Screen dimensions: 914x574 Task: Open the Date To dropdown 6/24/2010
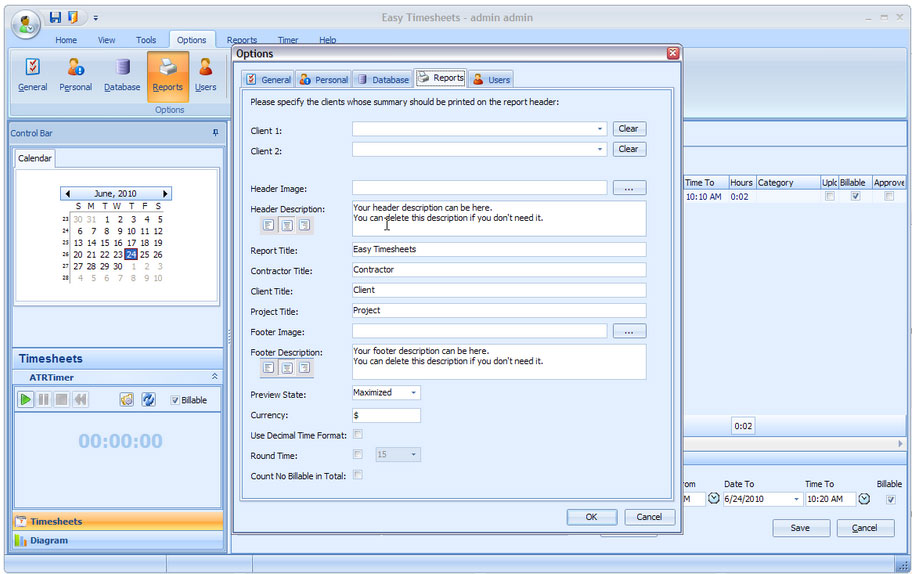796,499
